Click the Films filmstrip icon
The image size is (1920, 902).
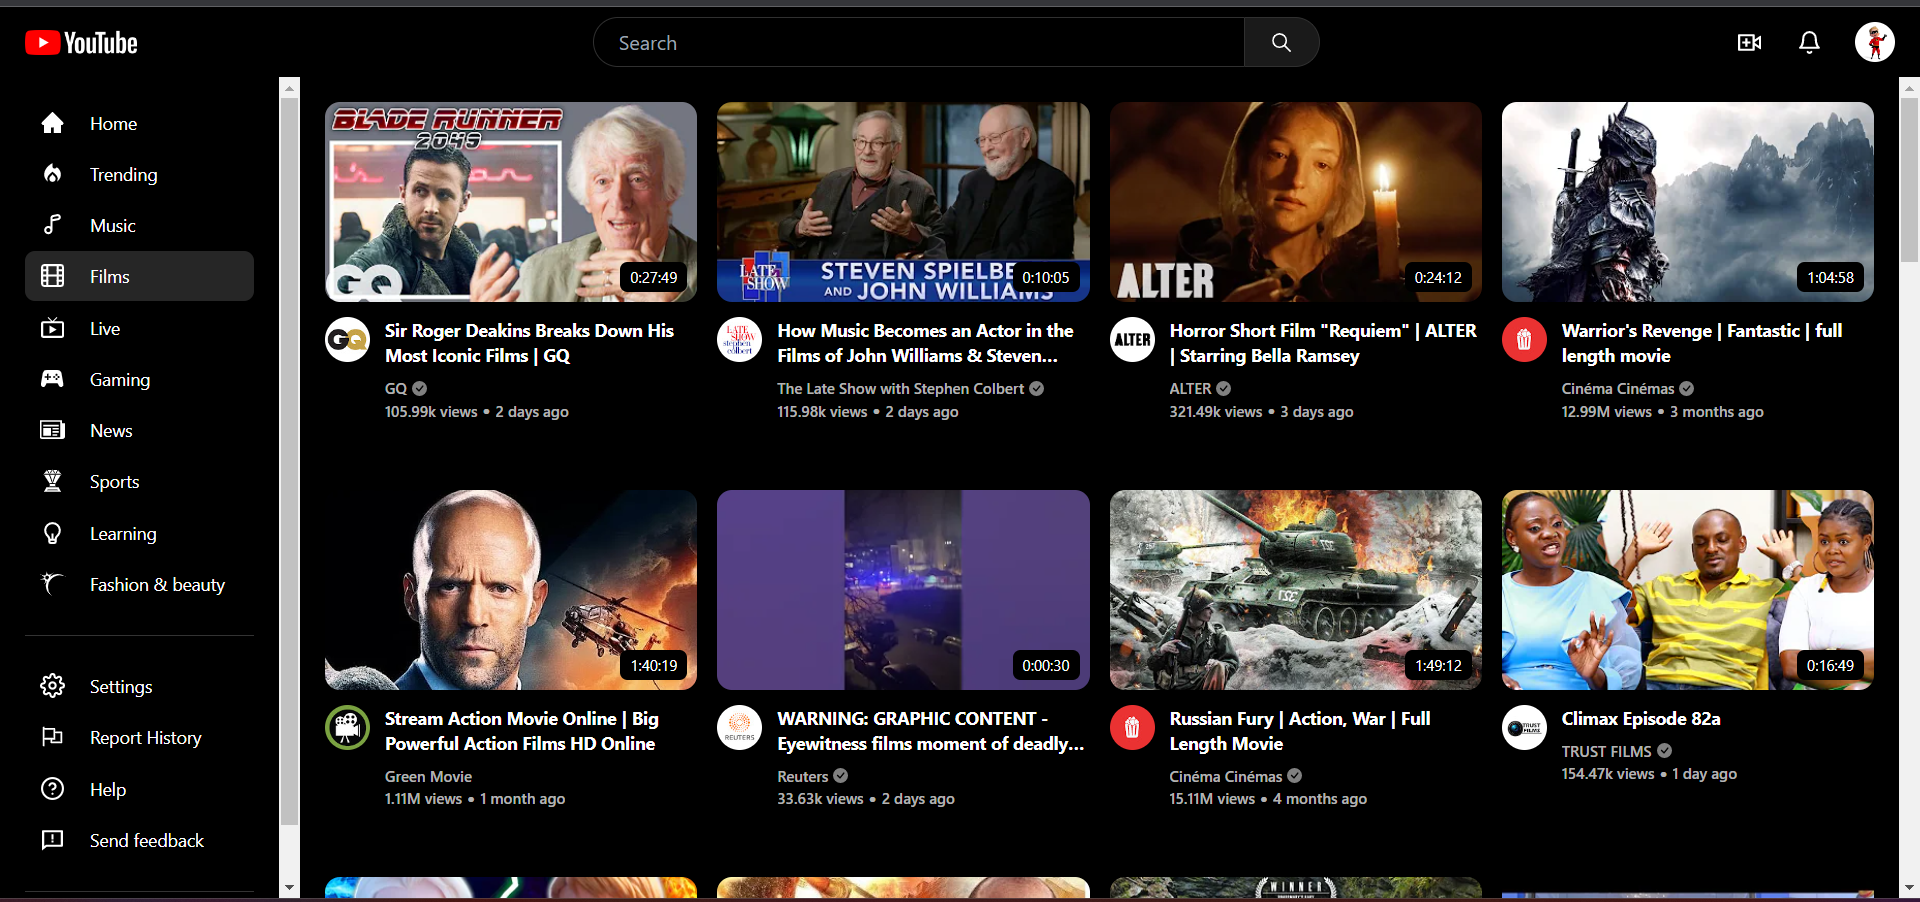[52, 276]
